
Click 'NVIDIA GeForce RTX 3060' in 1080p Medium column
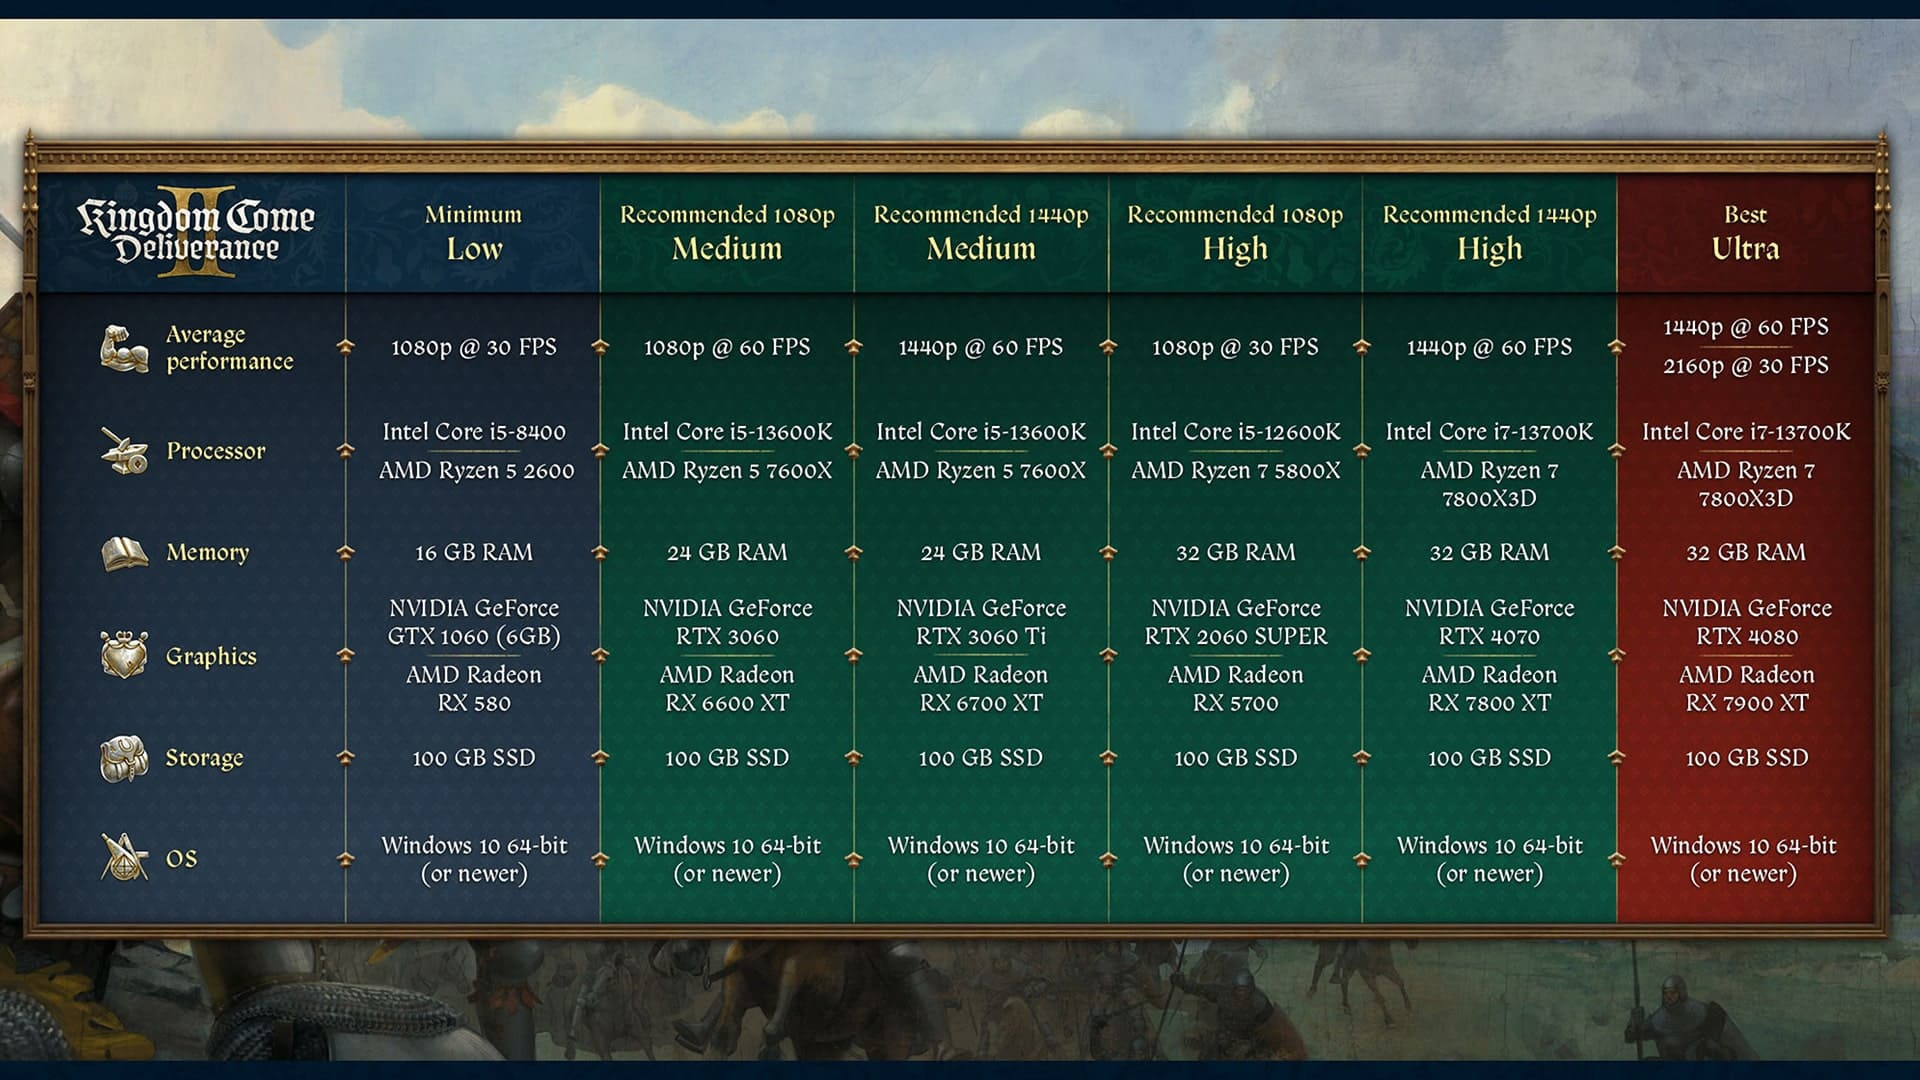coord(727,622)
